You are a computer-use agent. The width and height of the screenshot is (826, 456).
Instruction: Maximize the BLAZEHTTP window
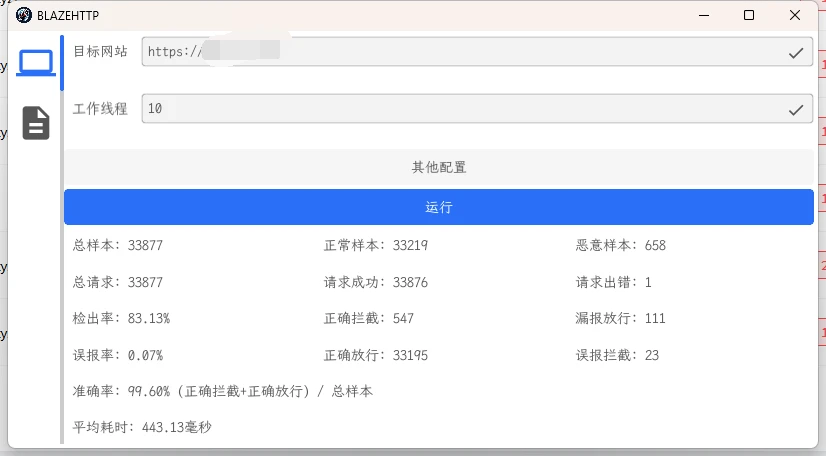pyautogui.click(x=750, y=15)
